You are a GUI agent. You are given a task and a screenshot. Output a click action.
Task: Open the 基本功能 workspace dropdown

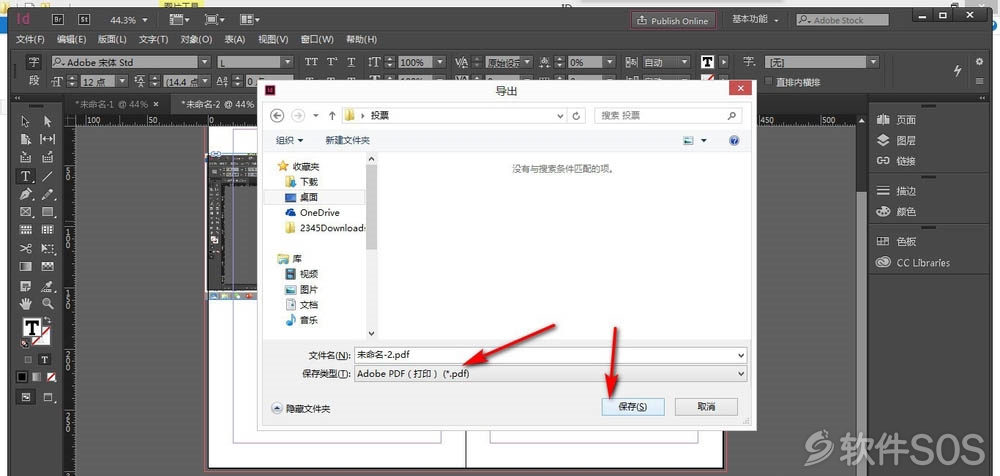coord(755,20)
